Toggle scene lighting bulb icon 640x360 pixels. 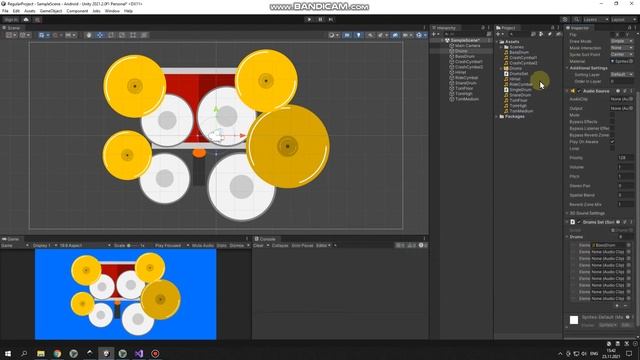coord(358,35)
